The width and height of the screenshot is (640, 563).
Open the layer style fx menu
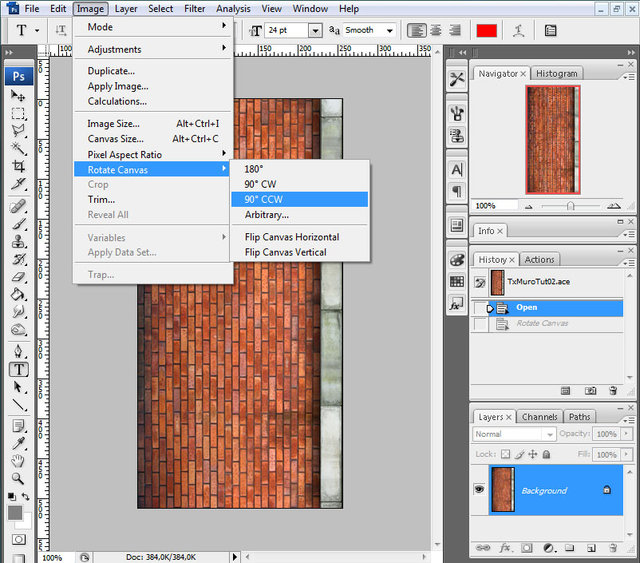click(506, 547)
